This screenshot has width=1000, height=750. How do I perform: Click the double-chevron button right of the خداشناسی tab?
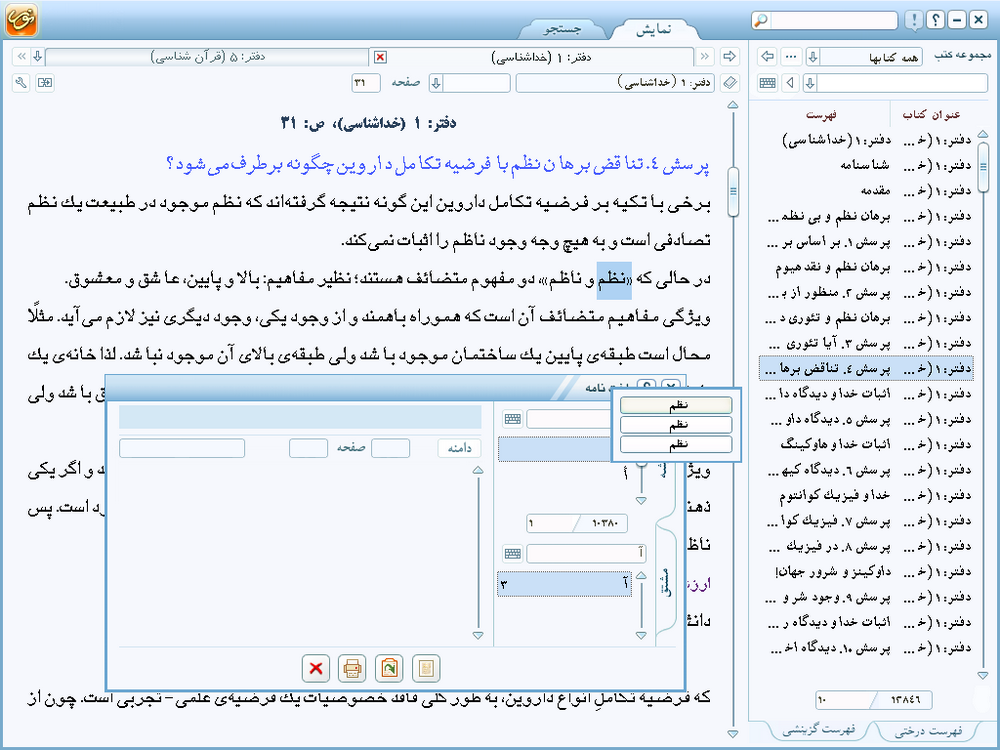point(704,57)
